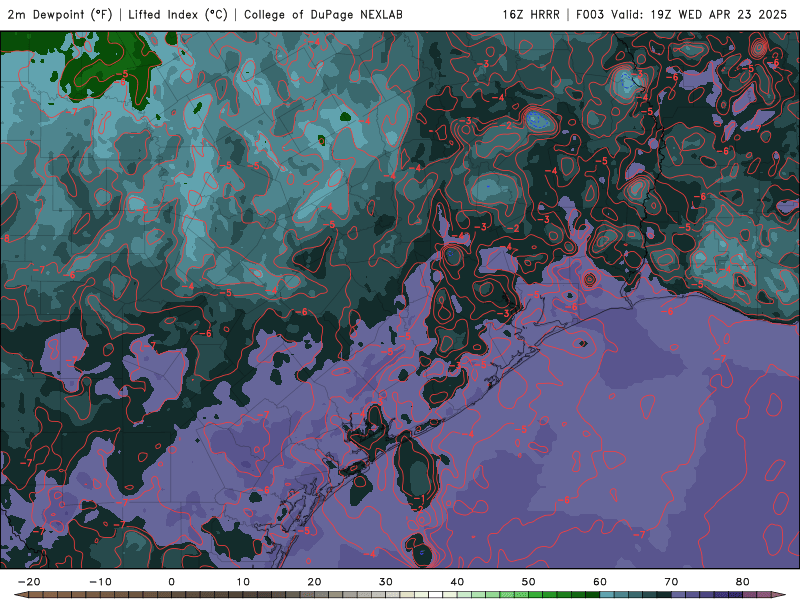The image size is (800, 600).
Task: Click the 20 label on the color scale
Action: (x=314, y=582)
